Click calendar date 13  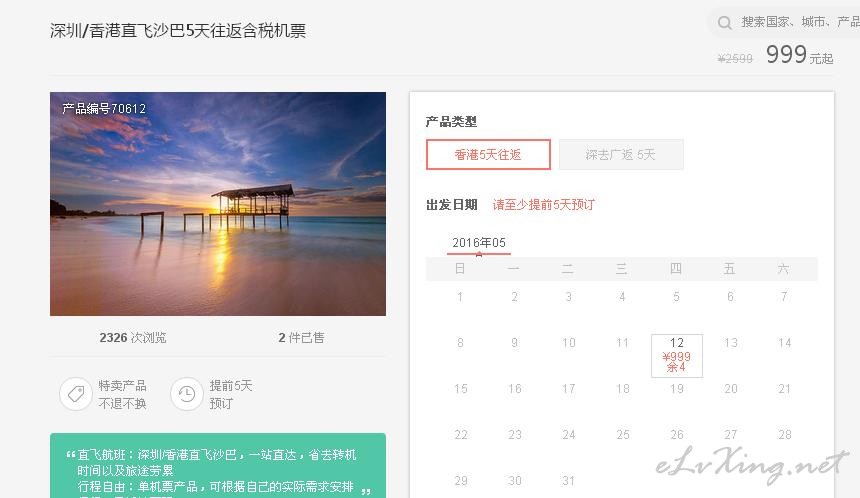(731, 343)
